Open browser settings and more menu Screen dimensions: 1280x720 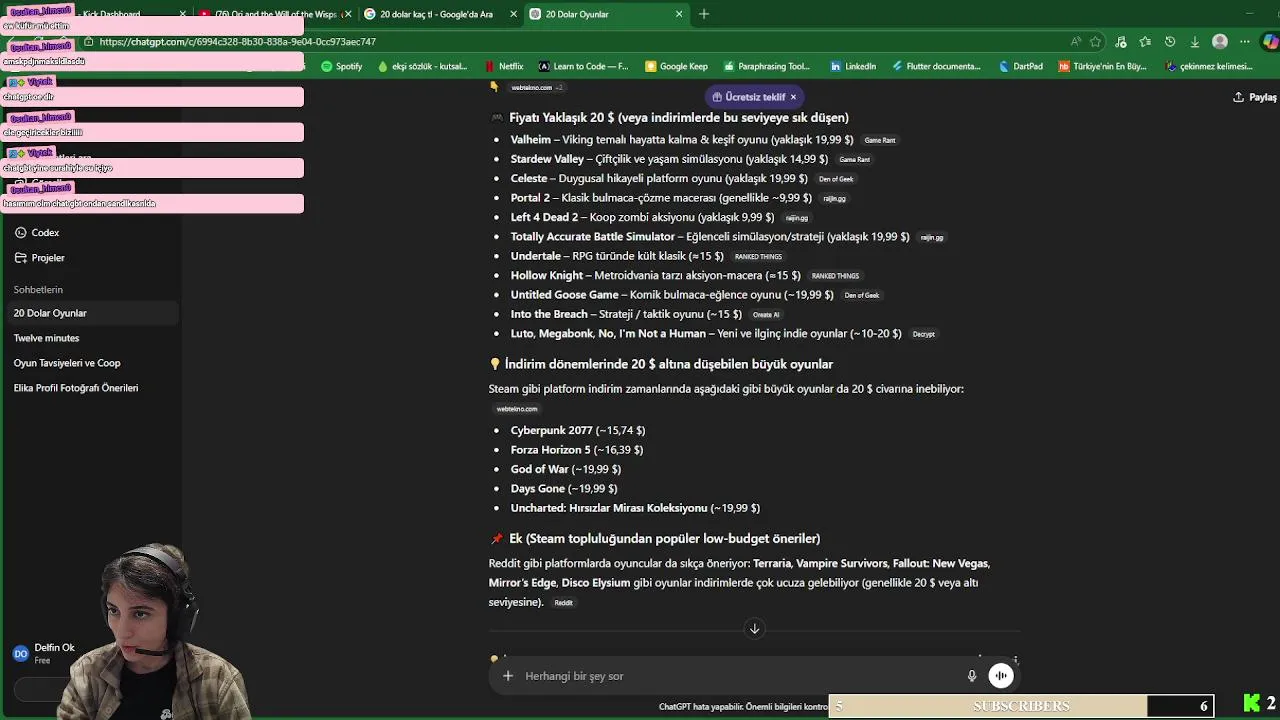pos(1245,42)
